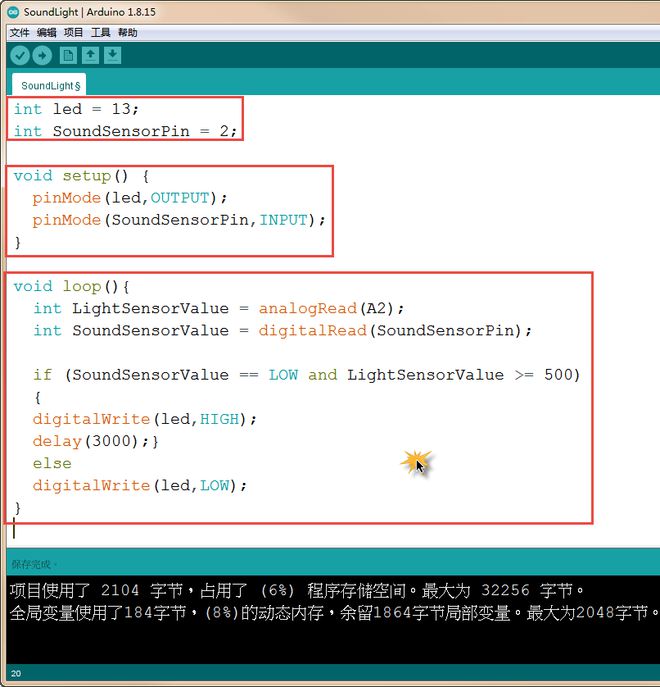The width and height of the screenshot is (660, 687).
Task: Open the 文件 (File) menu
Action: coord(19,32)
